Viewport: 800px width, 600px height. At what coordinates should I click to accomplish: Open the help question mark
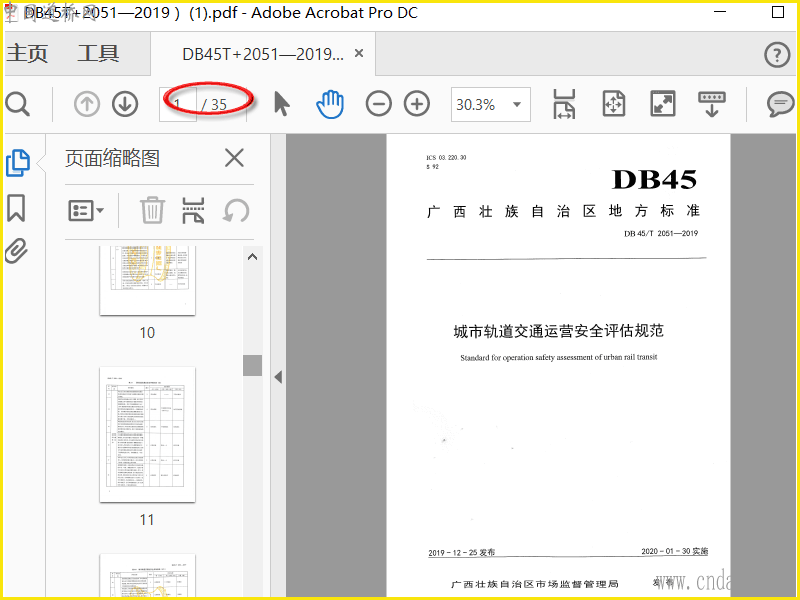(777, 54)
